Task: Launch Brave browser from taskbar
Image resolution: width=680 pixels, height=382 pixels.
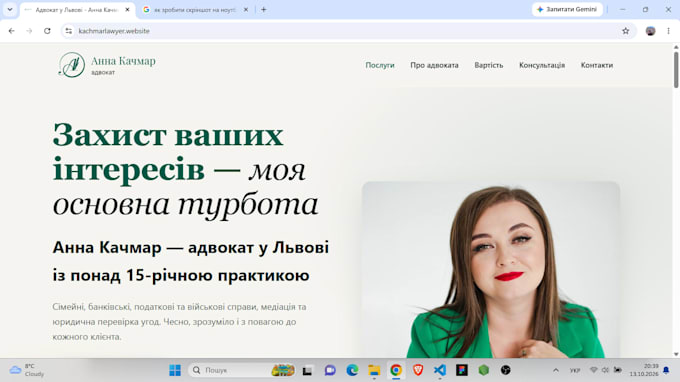Action: (x=418, y=370)
